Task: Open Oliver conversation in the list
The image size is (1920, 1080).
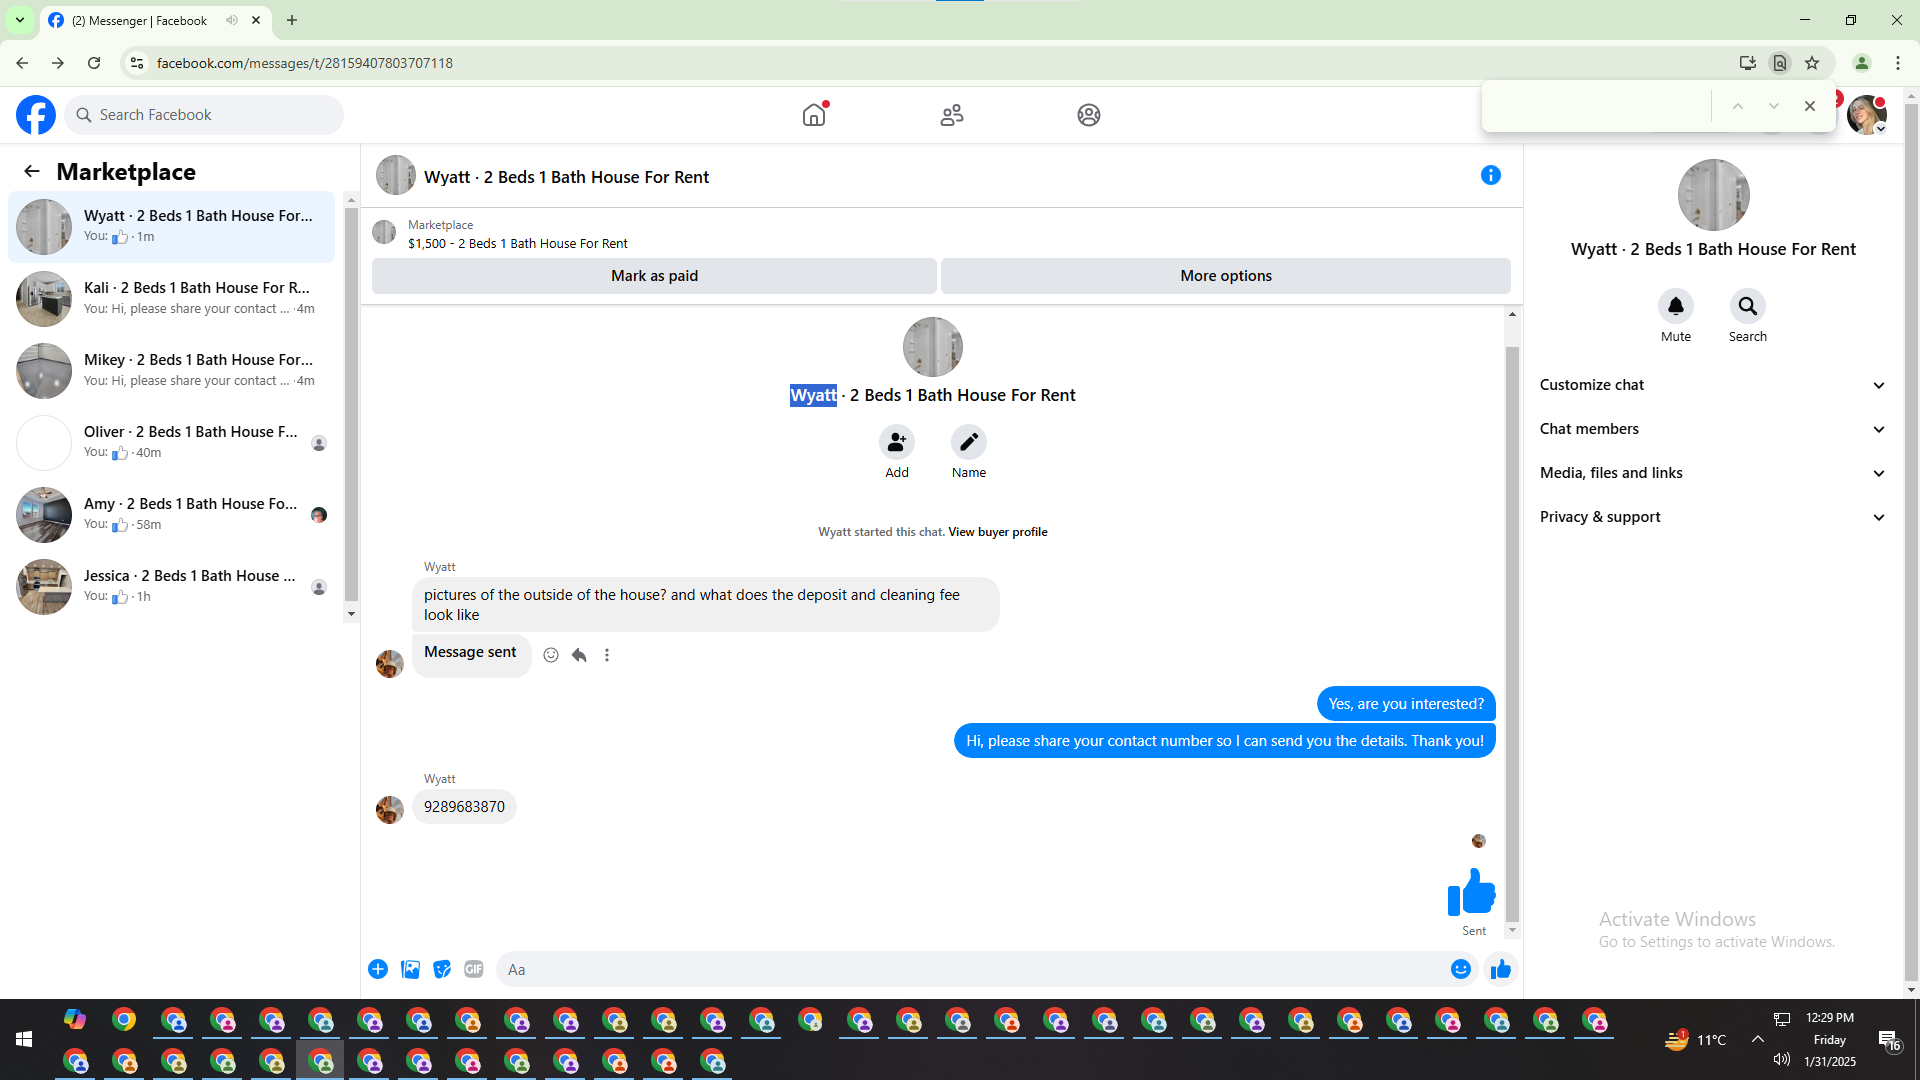Action: pyautogui.click(x=172, y=443)
